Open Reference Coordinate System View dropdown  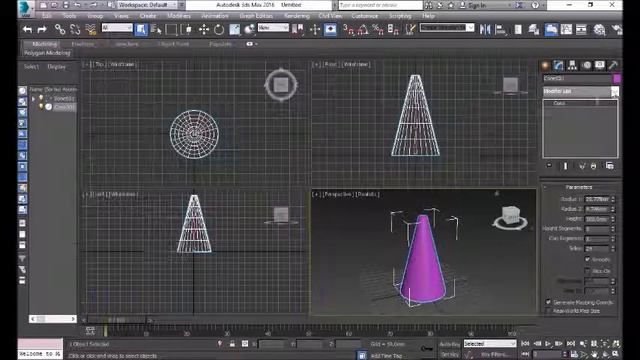(273, 27)
